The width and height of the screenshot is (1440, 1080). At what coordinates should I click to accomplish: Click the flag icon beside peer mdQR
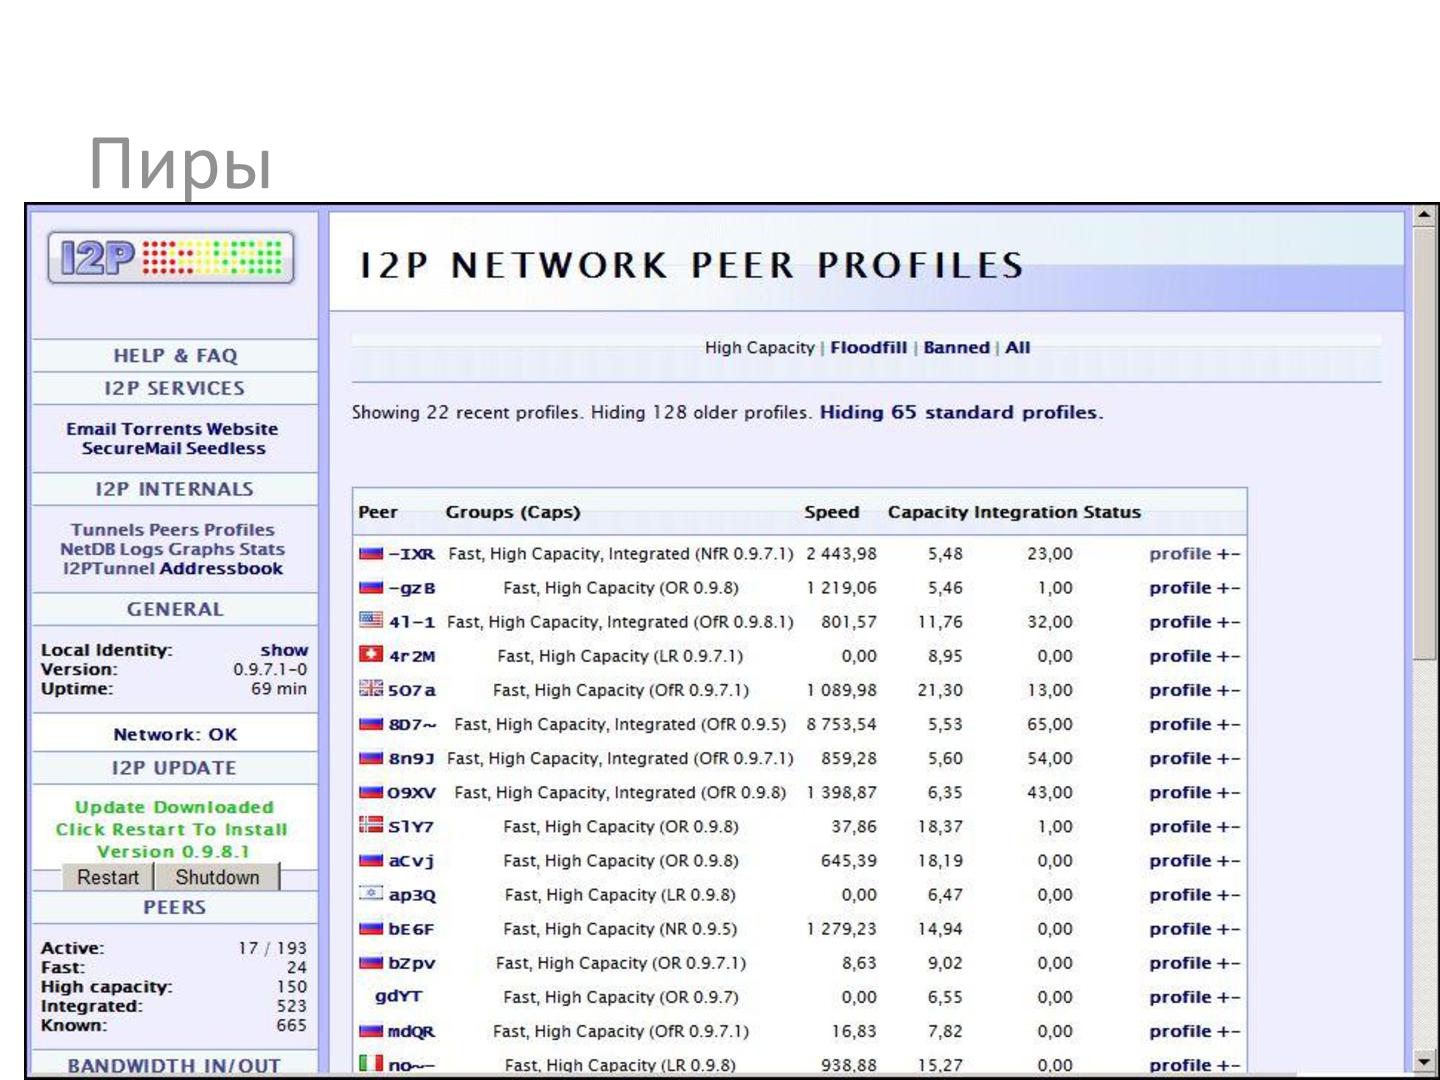click(x=371, y=1030)
